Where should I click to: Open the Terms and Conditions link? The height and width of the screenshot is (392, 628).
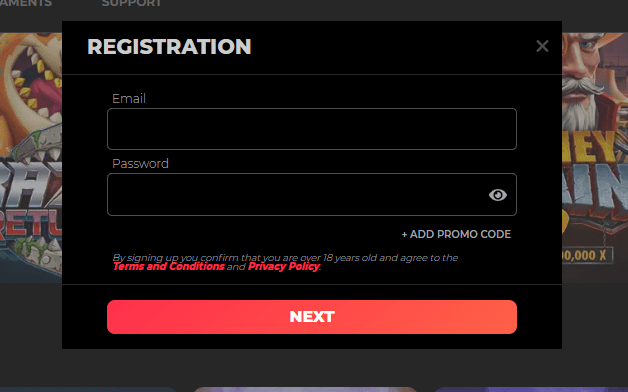tap(169, 267)
